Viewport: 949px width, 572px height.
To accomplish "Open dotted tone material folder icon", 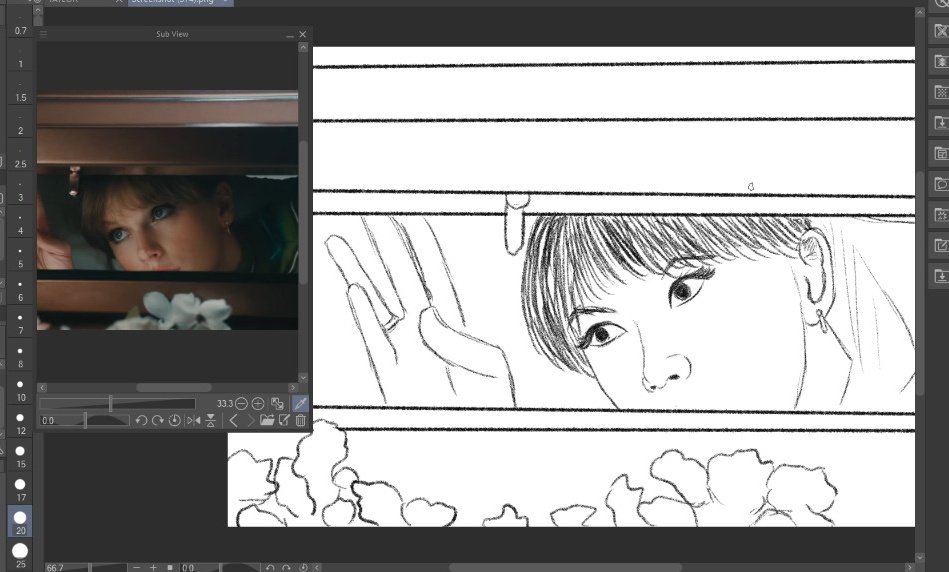I will (x=941, y=92).
